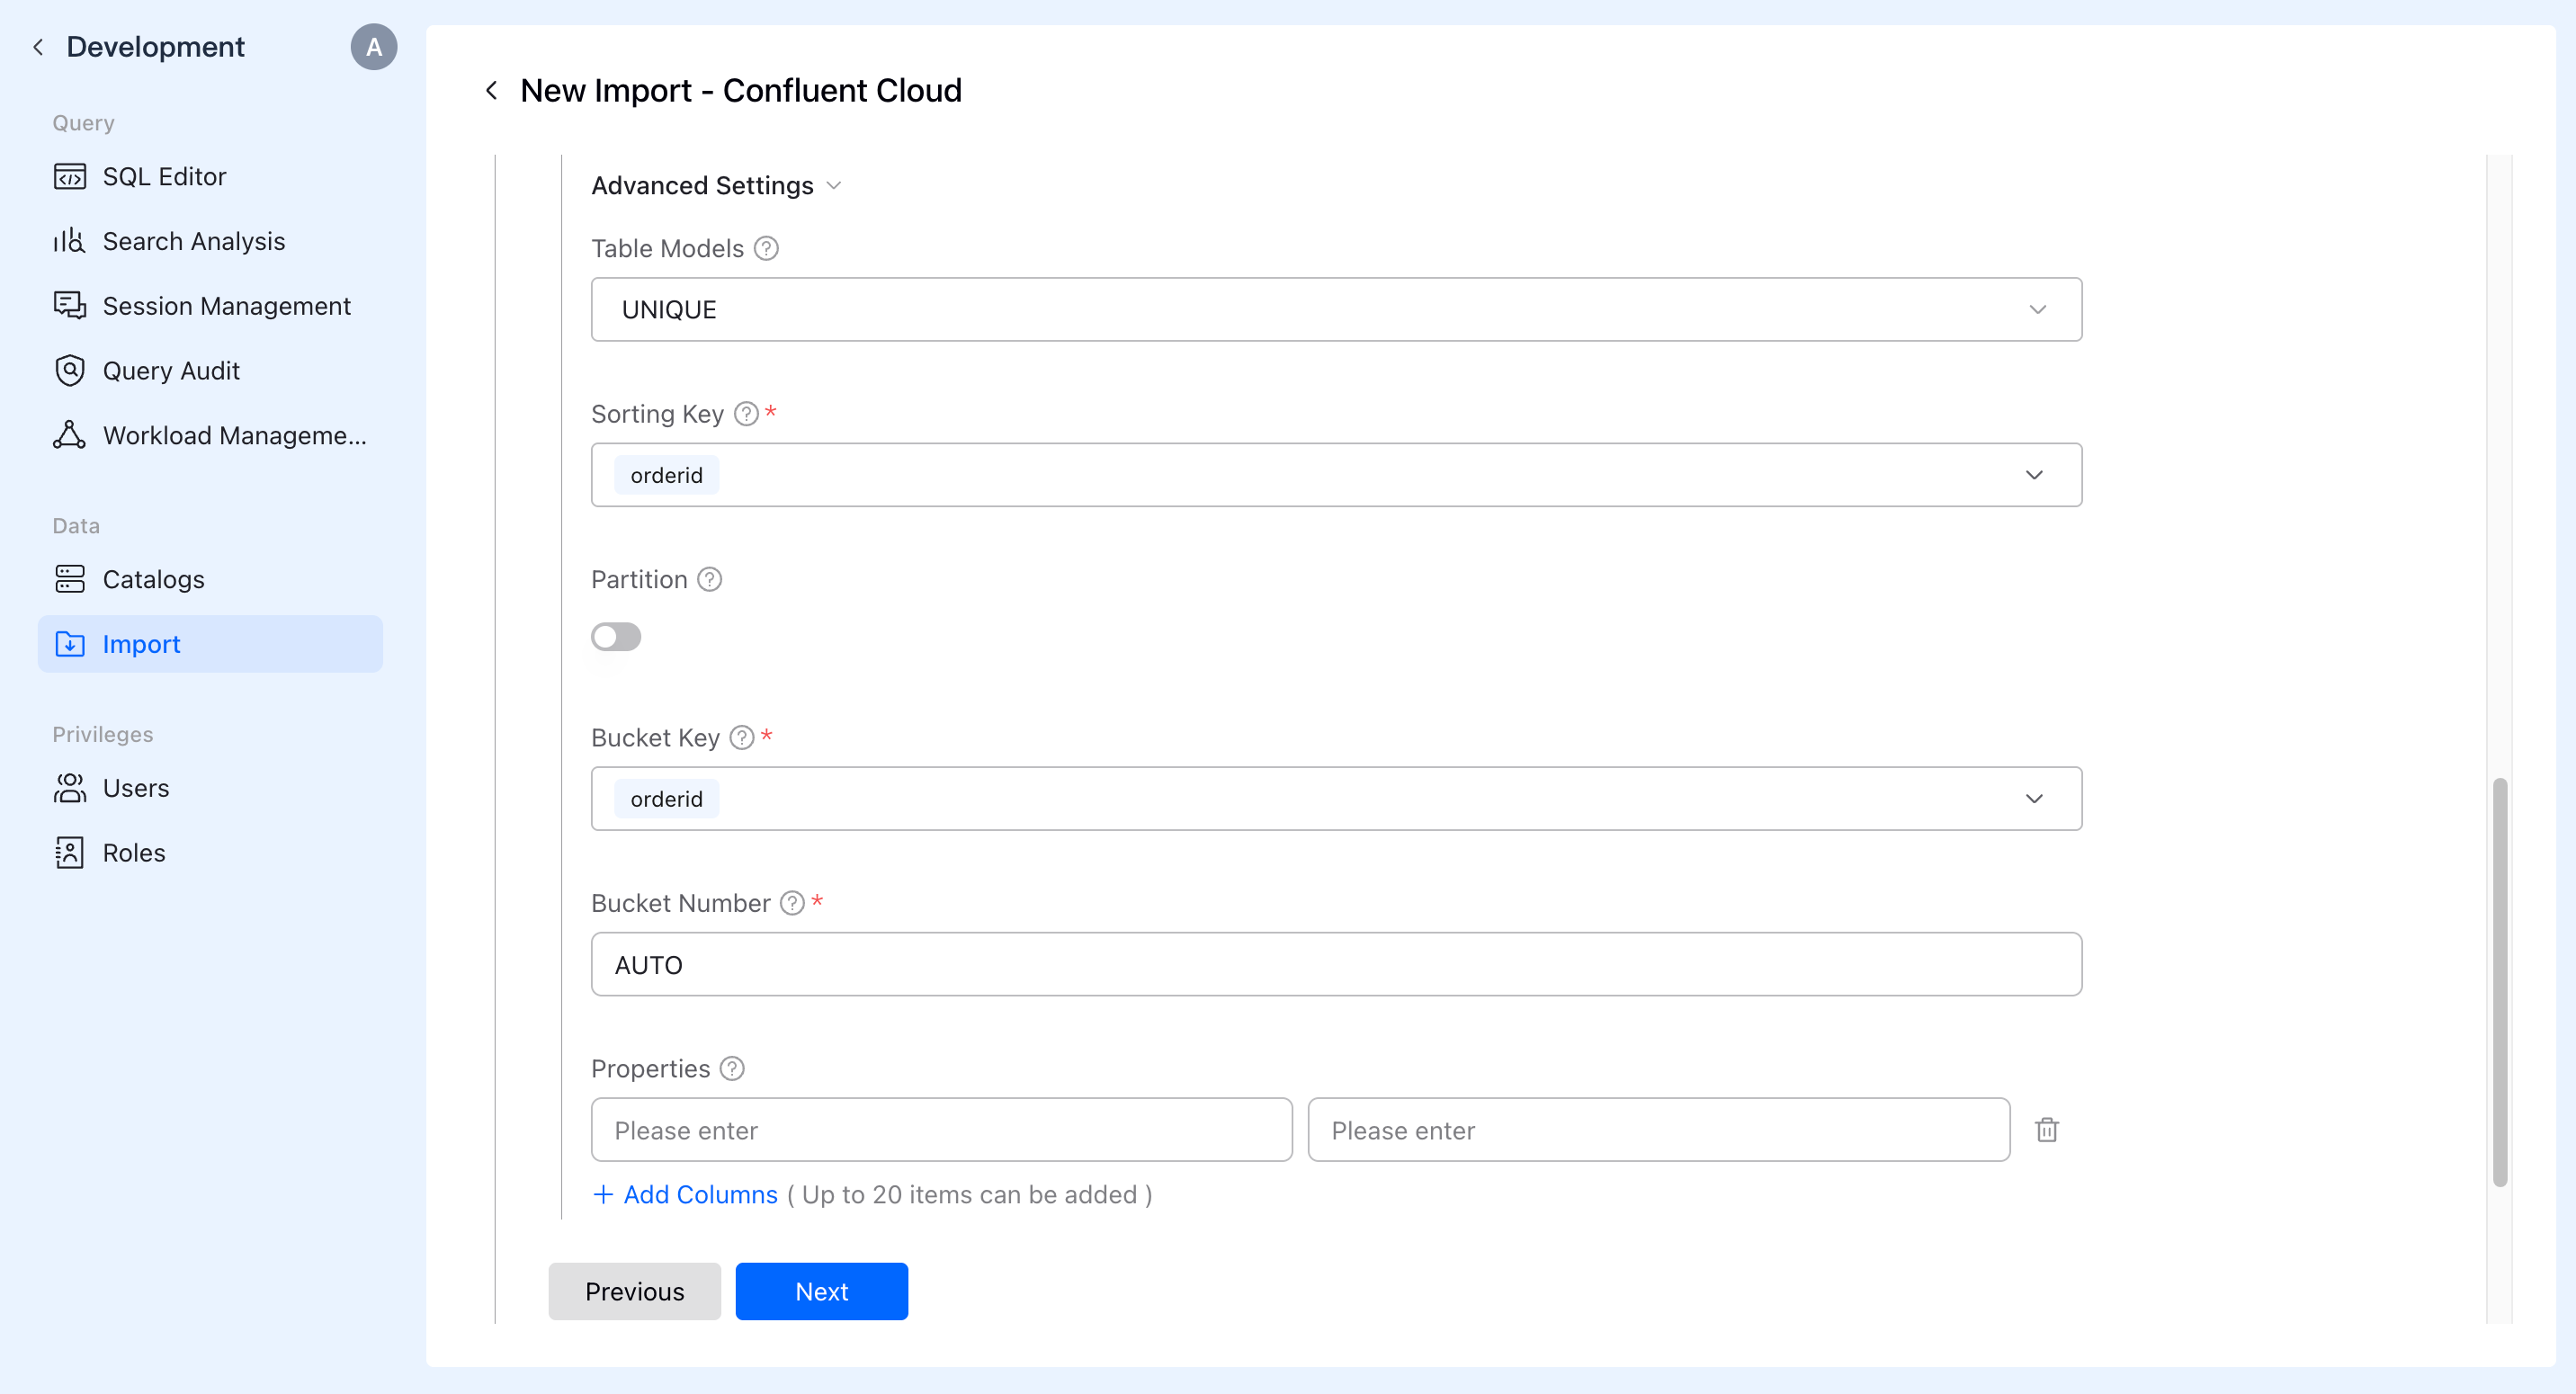Click the user avatar A icon
Screen dimensions: 2576x1394
click(373, 47)
